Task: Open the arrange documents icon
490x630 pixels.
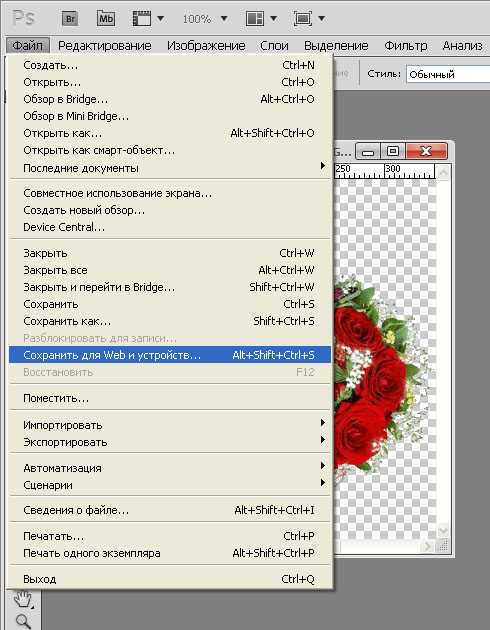Action: tap(255, 18)
